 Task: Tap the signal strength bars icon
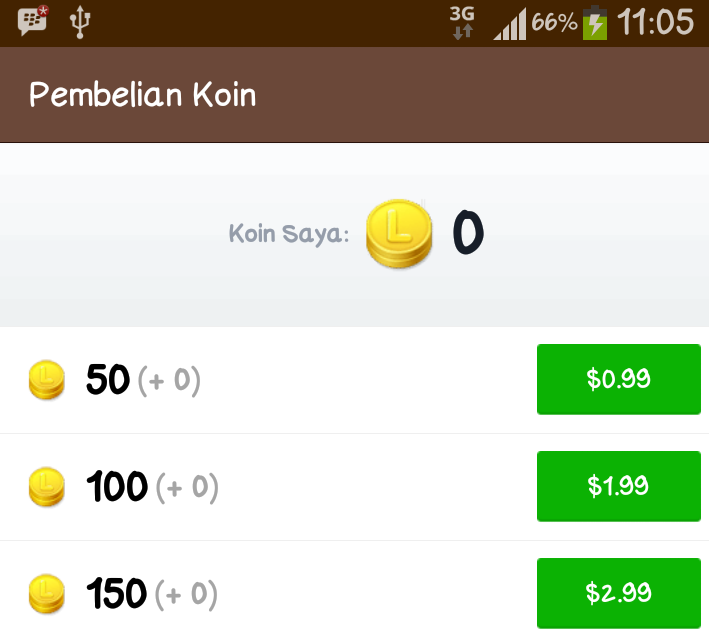(510, 24)
